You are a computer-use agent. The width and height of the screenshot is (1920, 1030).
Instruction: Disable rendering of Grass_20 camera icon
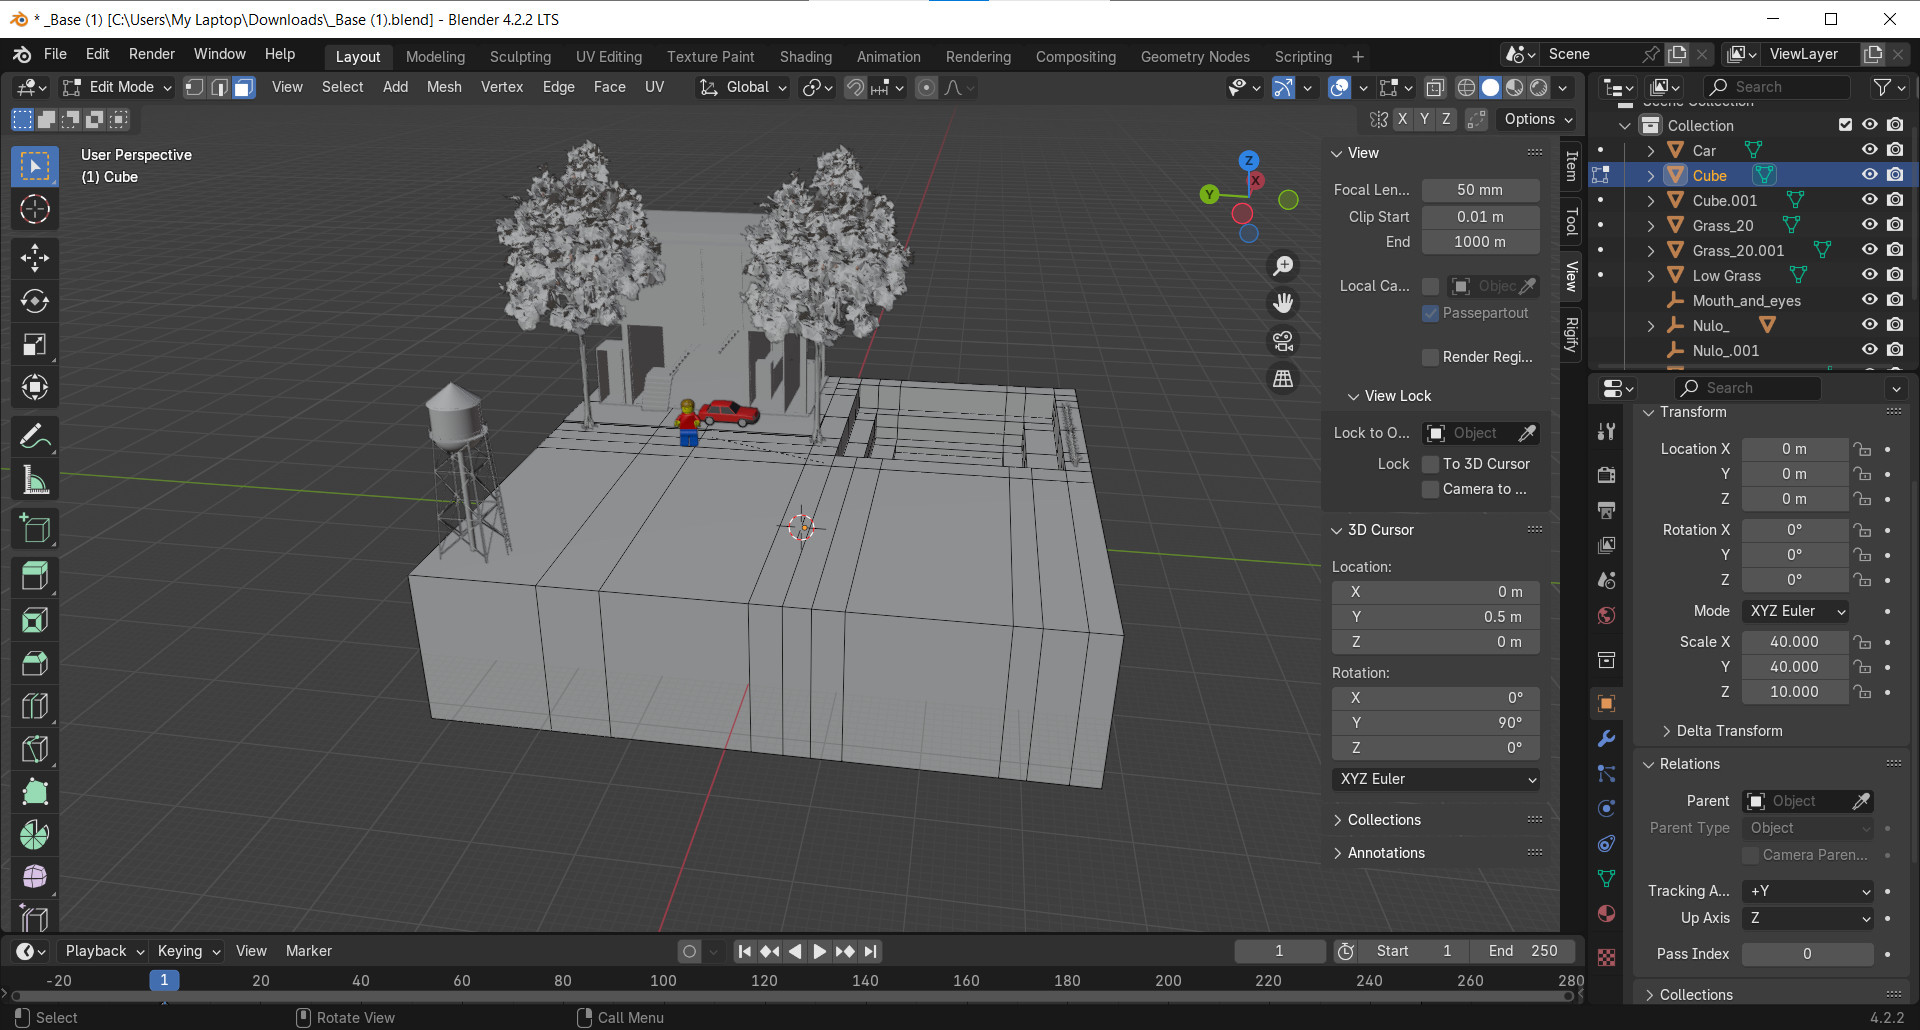pos(1895,225)
